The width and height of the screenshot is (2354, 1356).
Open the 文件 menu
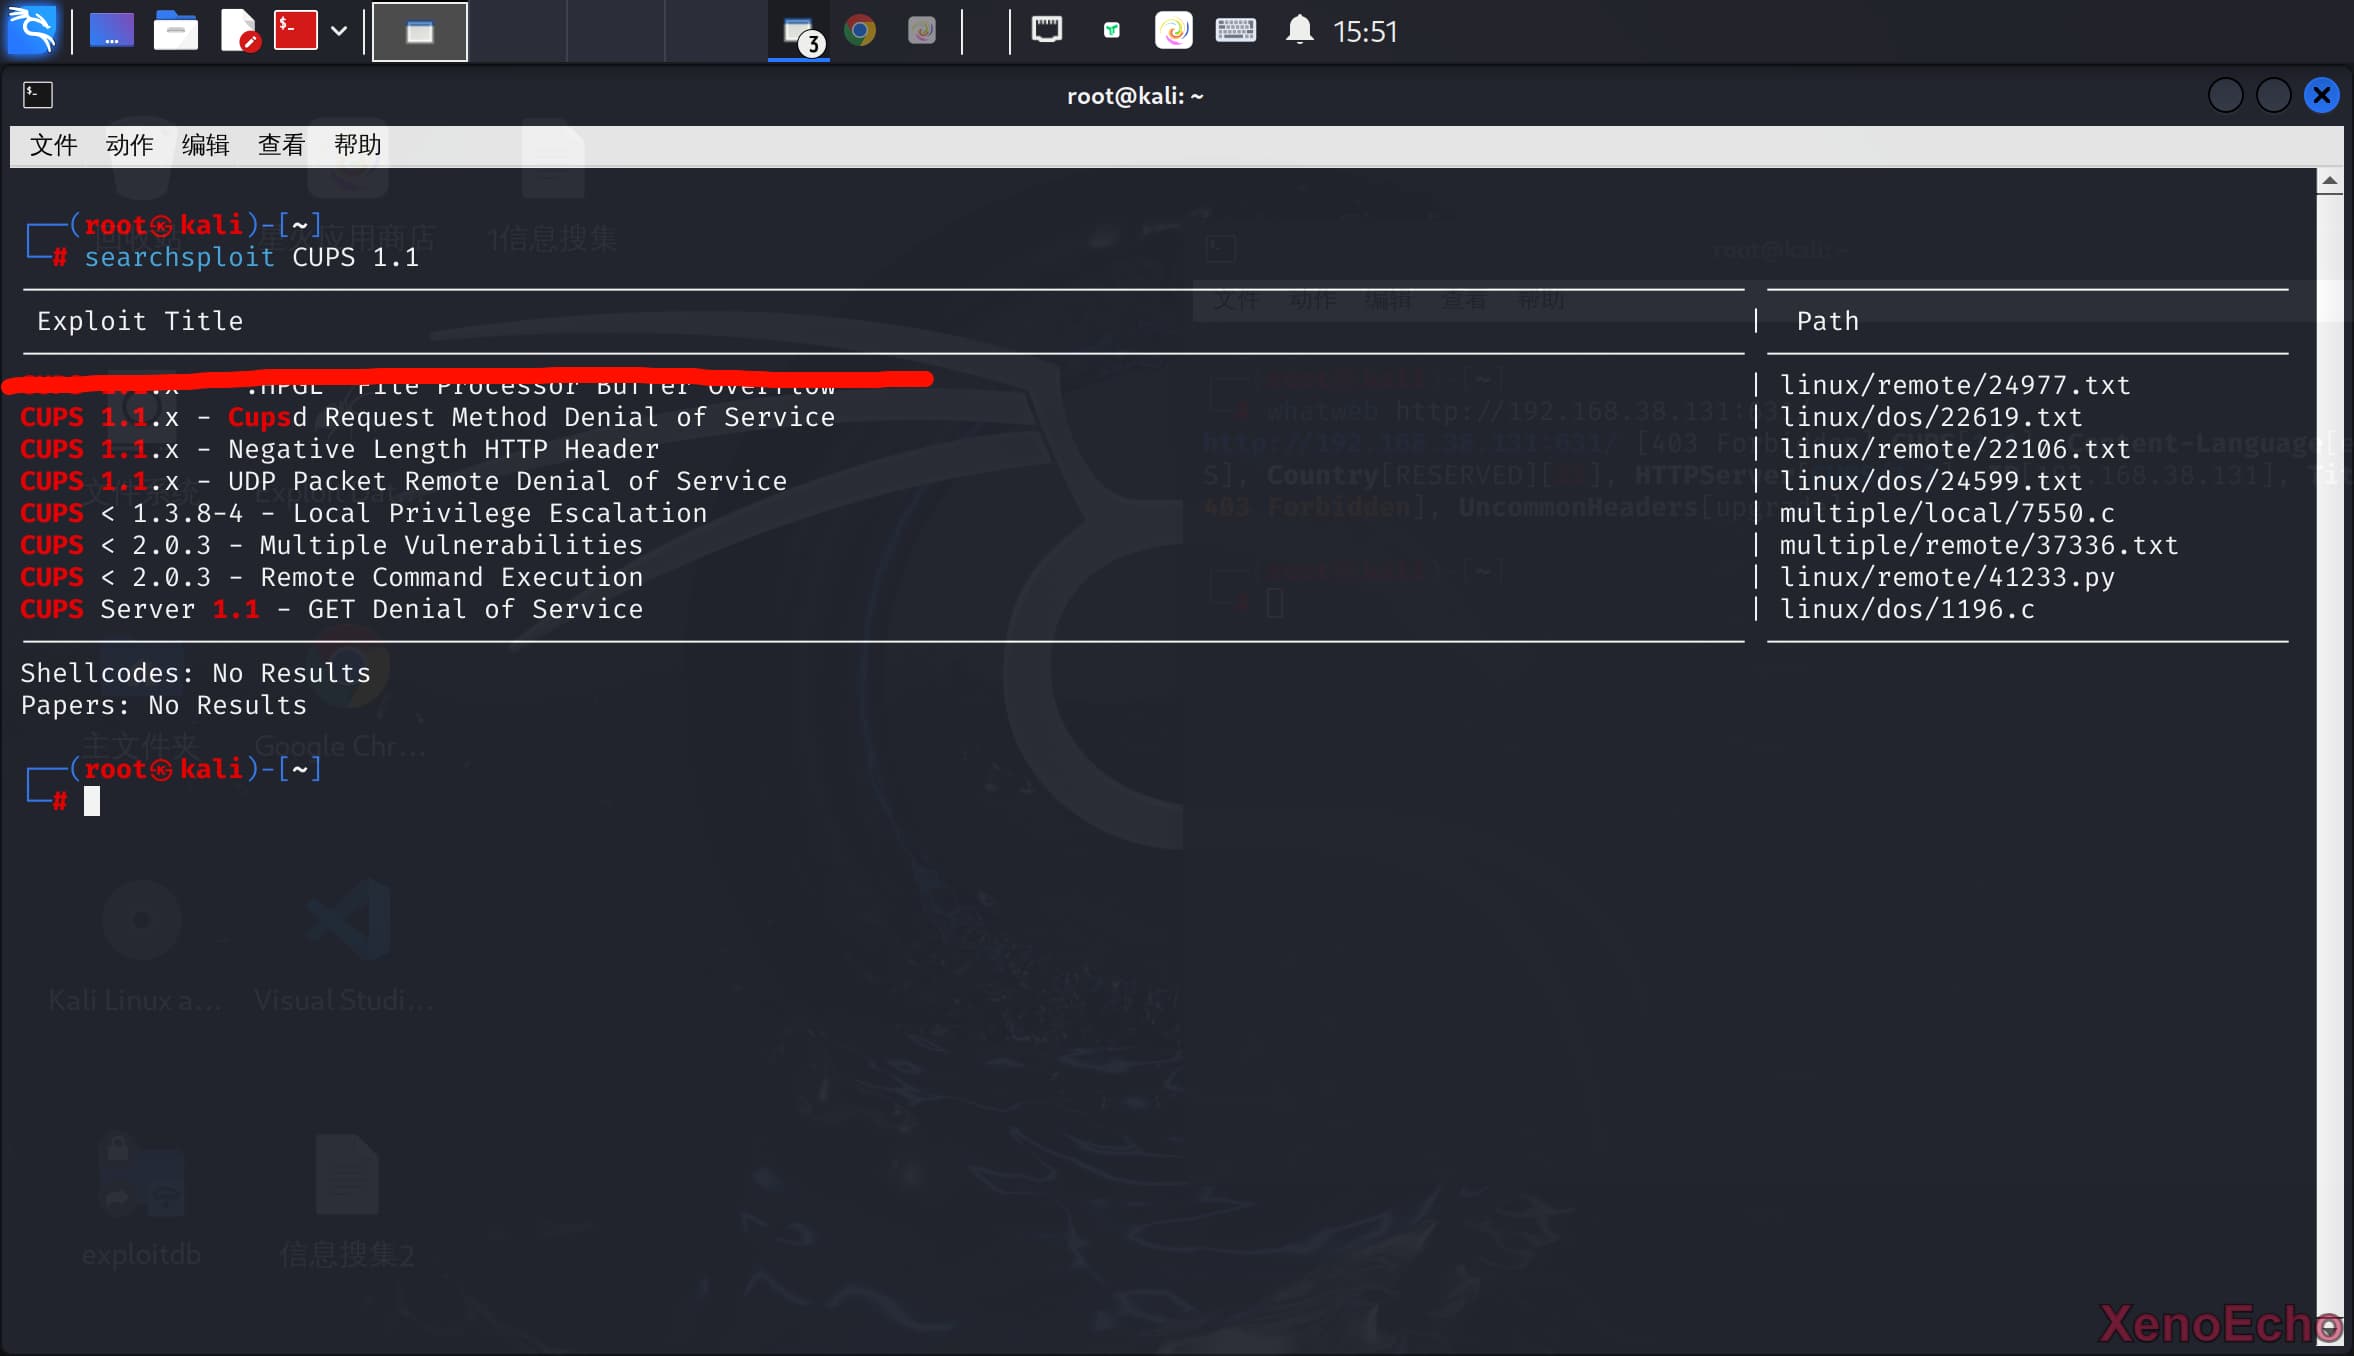[x=53, y=145]
